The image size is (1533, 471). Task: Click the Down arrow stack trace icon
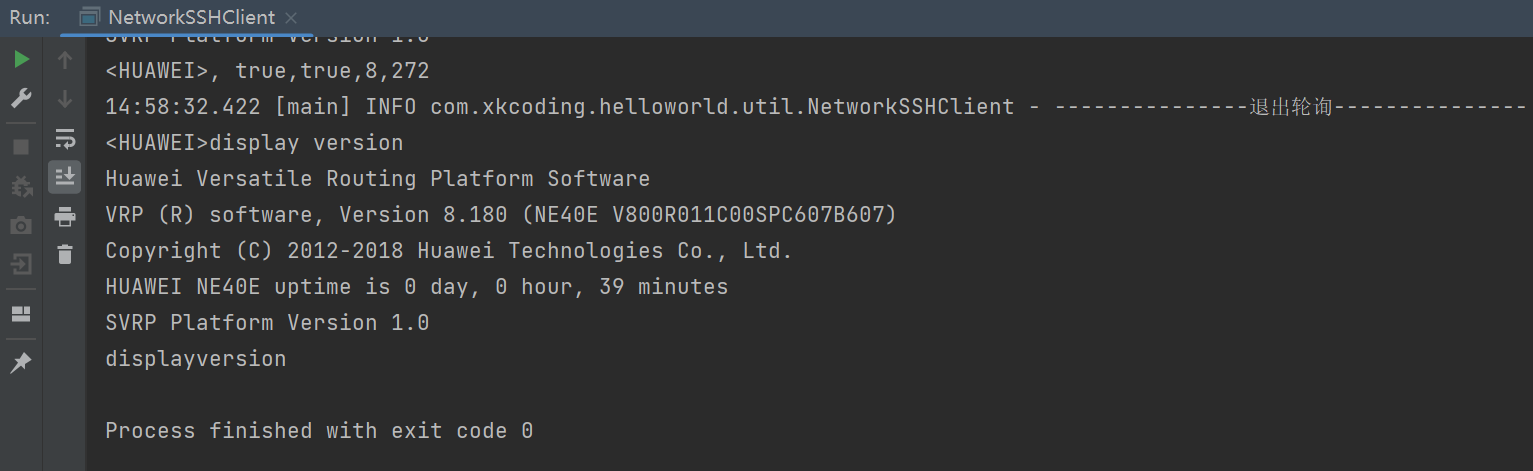point(65,99)
